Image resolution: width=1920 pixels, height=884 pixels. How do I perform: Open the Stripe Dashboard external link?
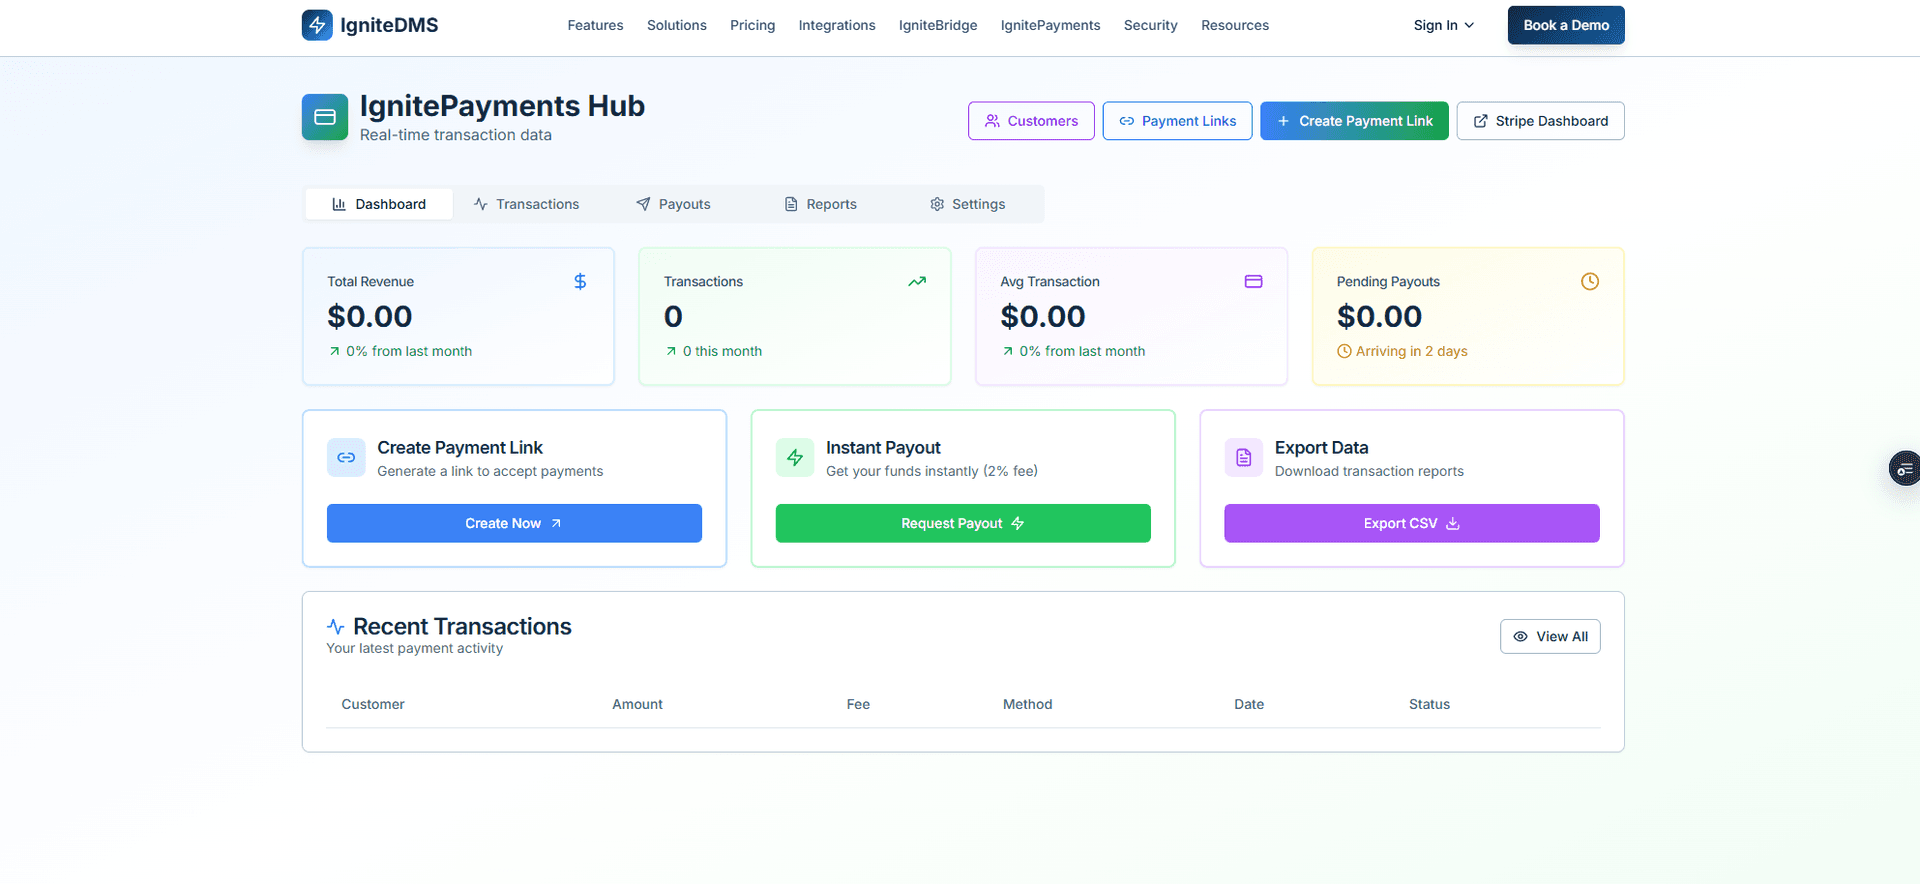pos(1541,121)
